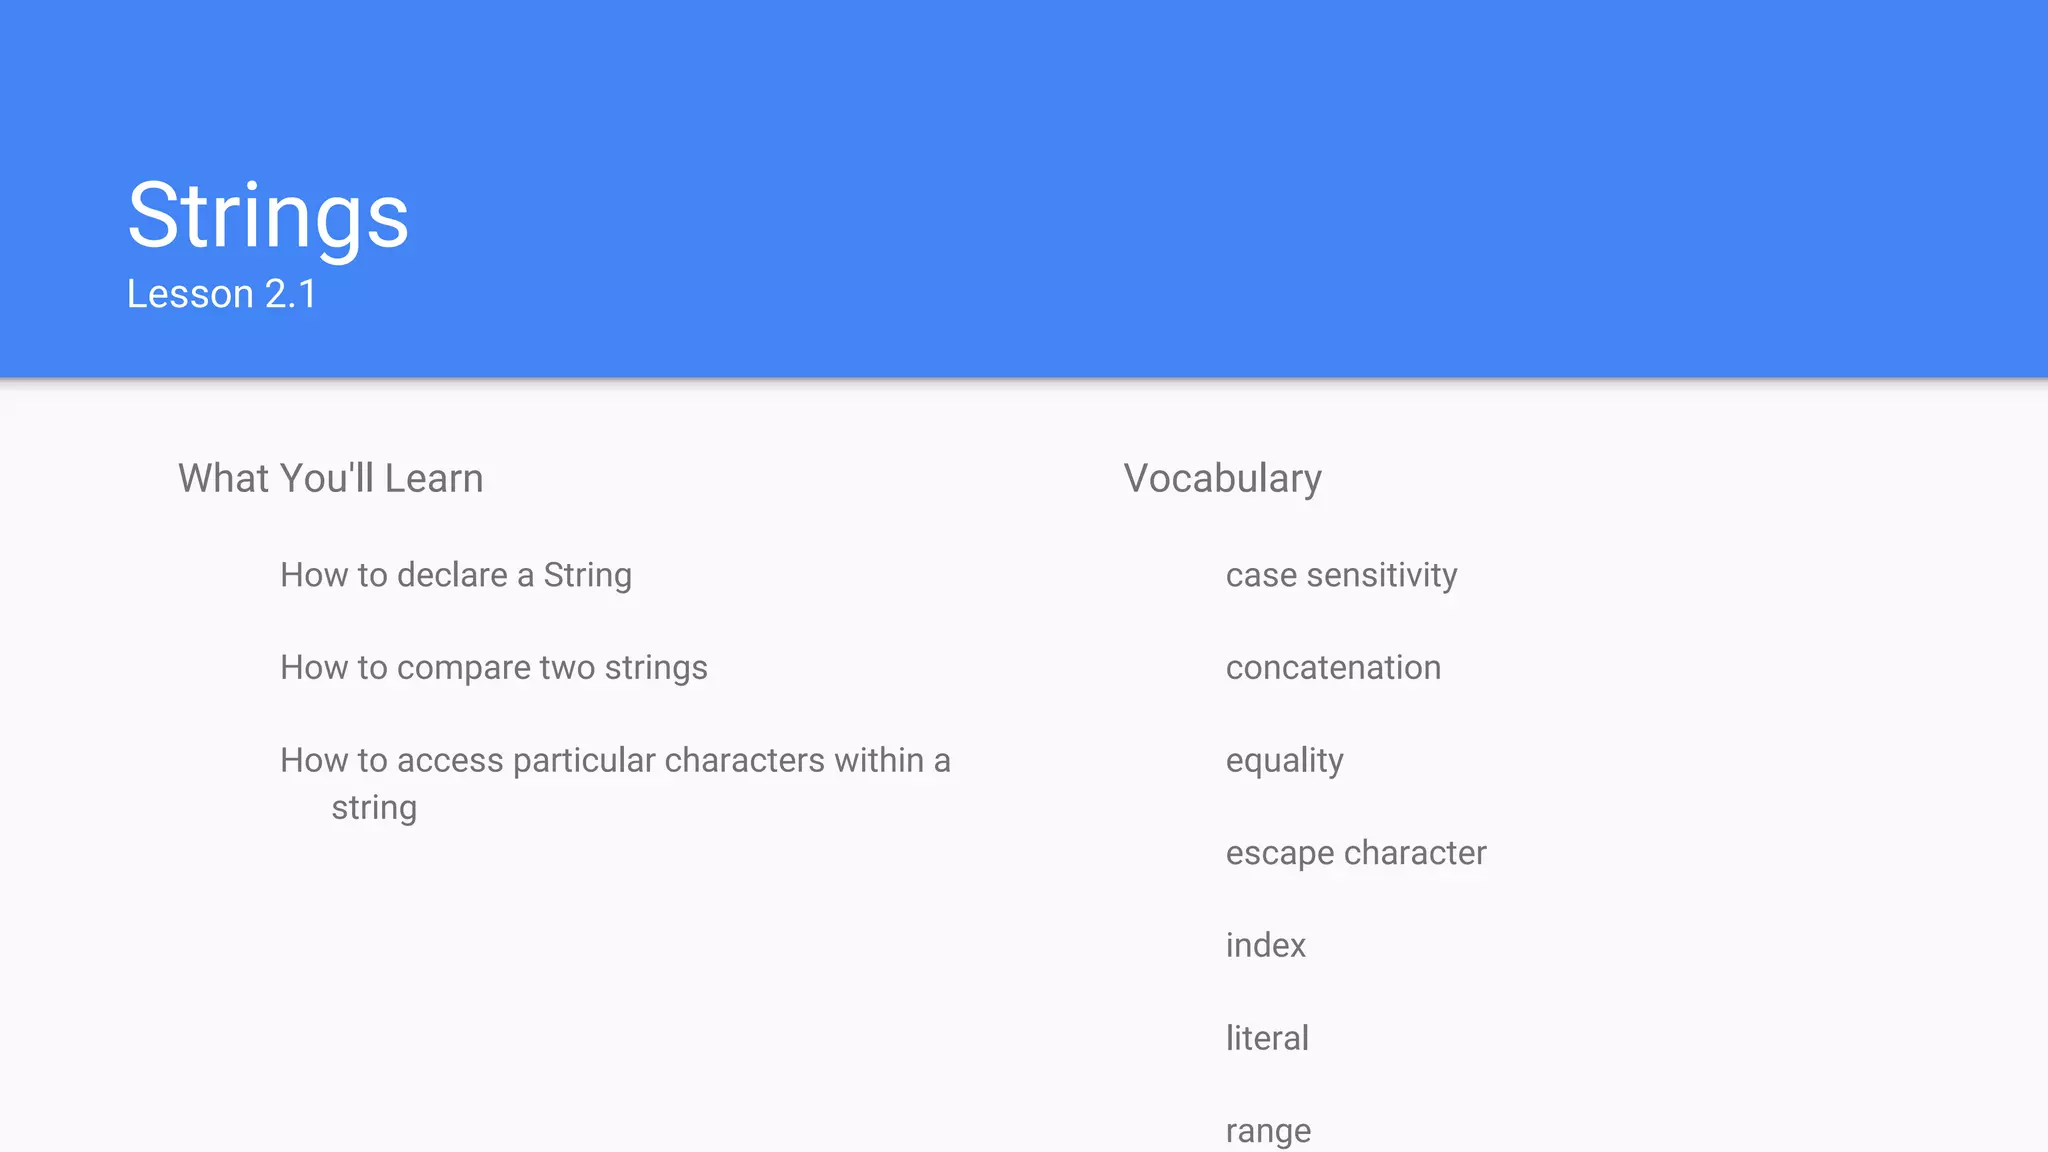Select 'How to compare two strings' line

pos(494,668)
